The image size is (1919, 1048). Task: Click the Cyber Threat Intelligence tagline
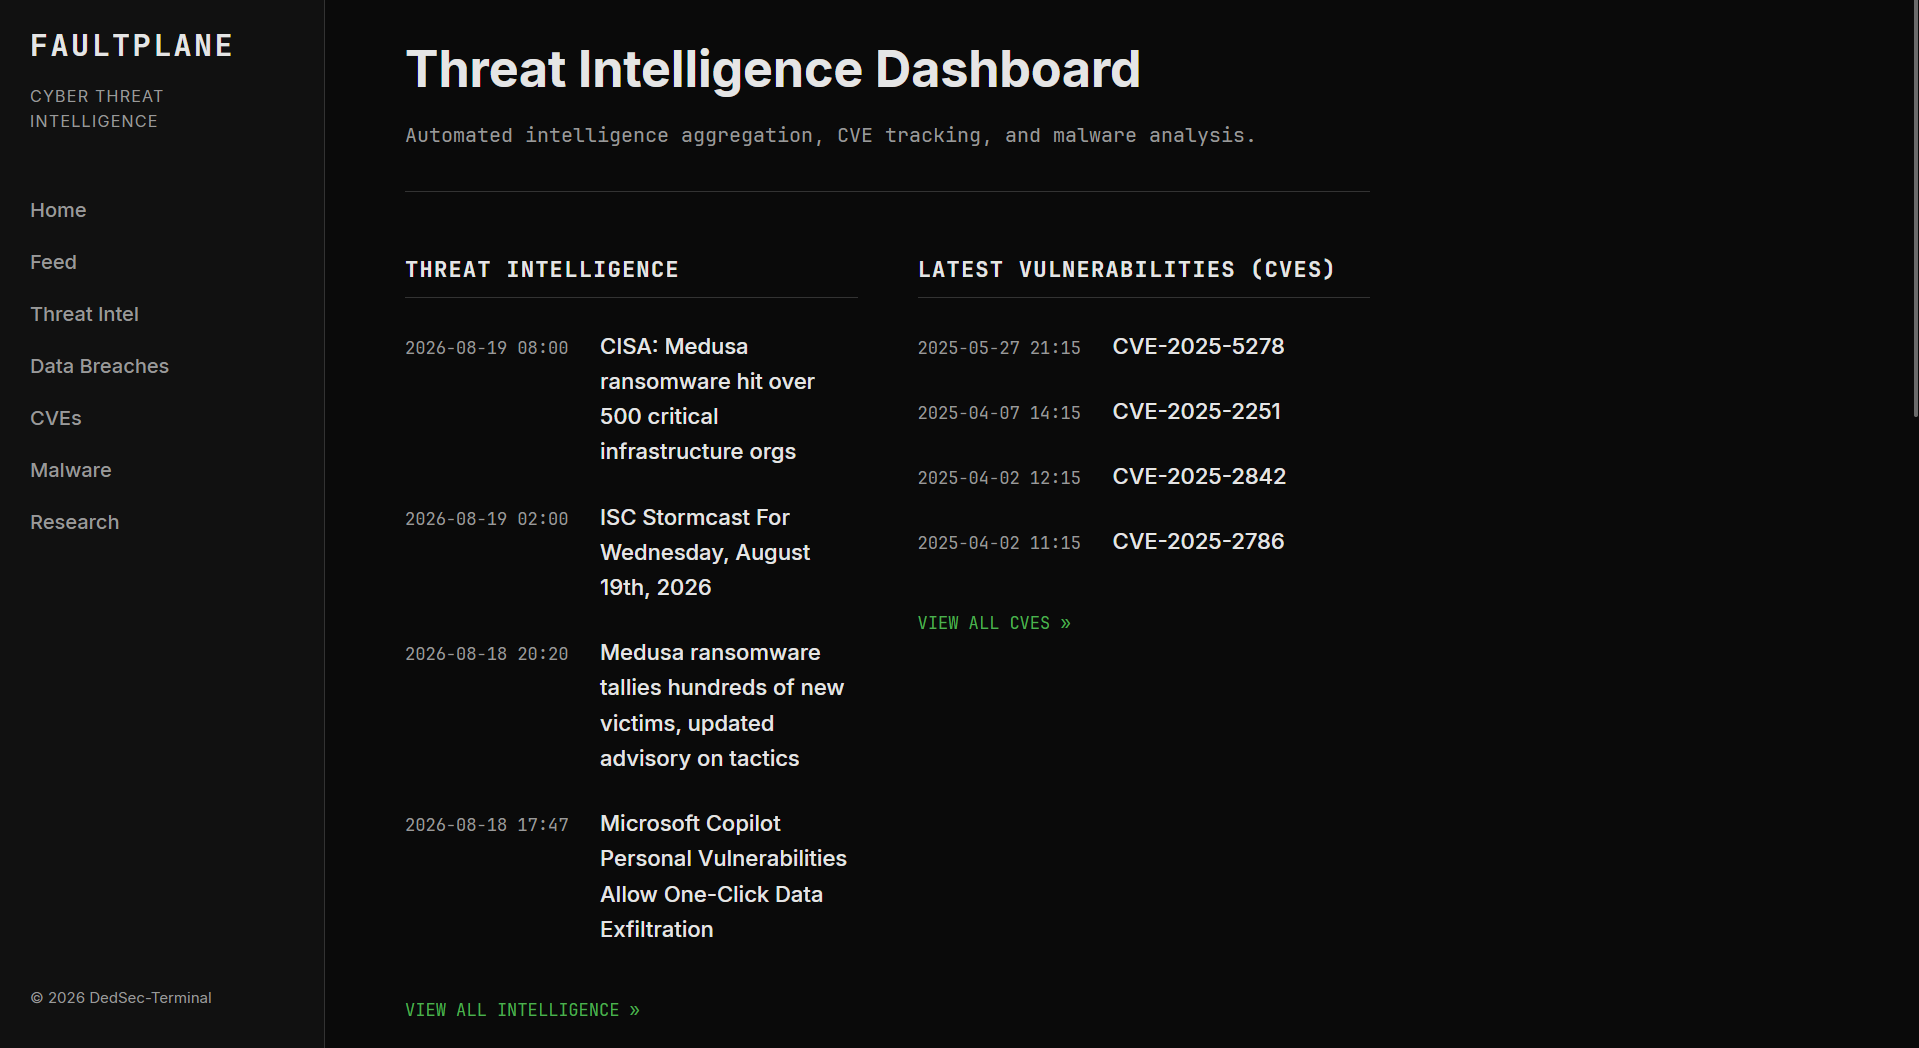(97, 109)
